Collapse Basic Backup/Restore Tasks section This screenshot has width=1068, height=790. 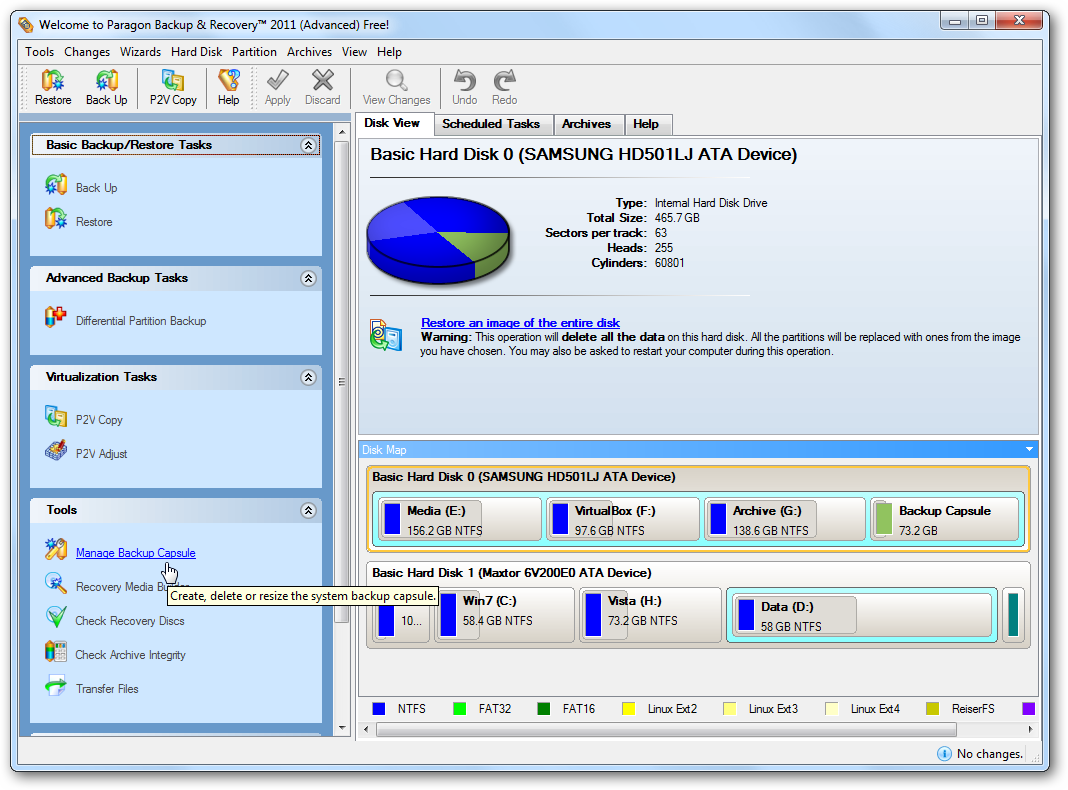point(308,145)
